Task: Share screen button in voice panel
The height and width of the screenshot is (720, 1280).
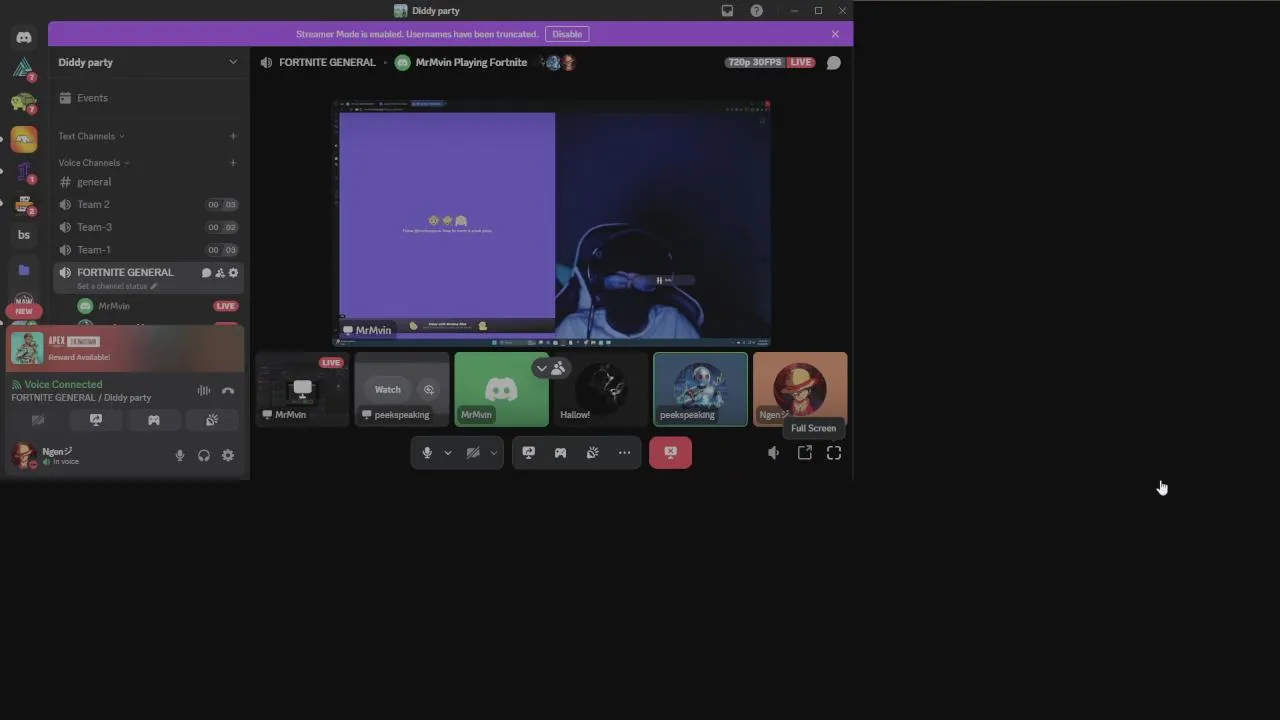Action: click(x=96, y=421)
